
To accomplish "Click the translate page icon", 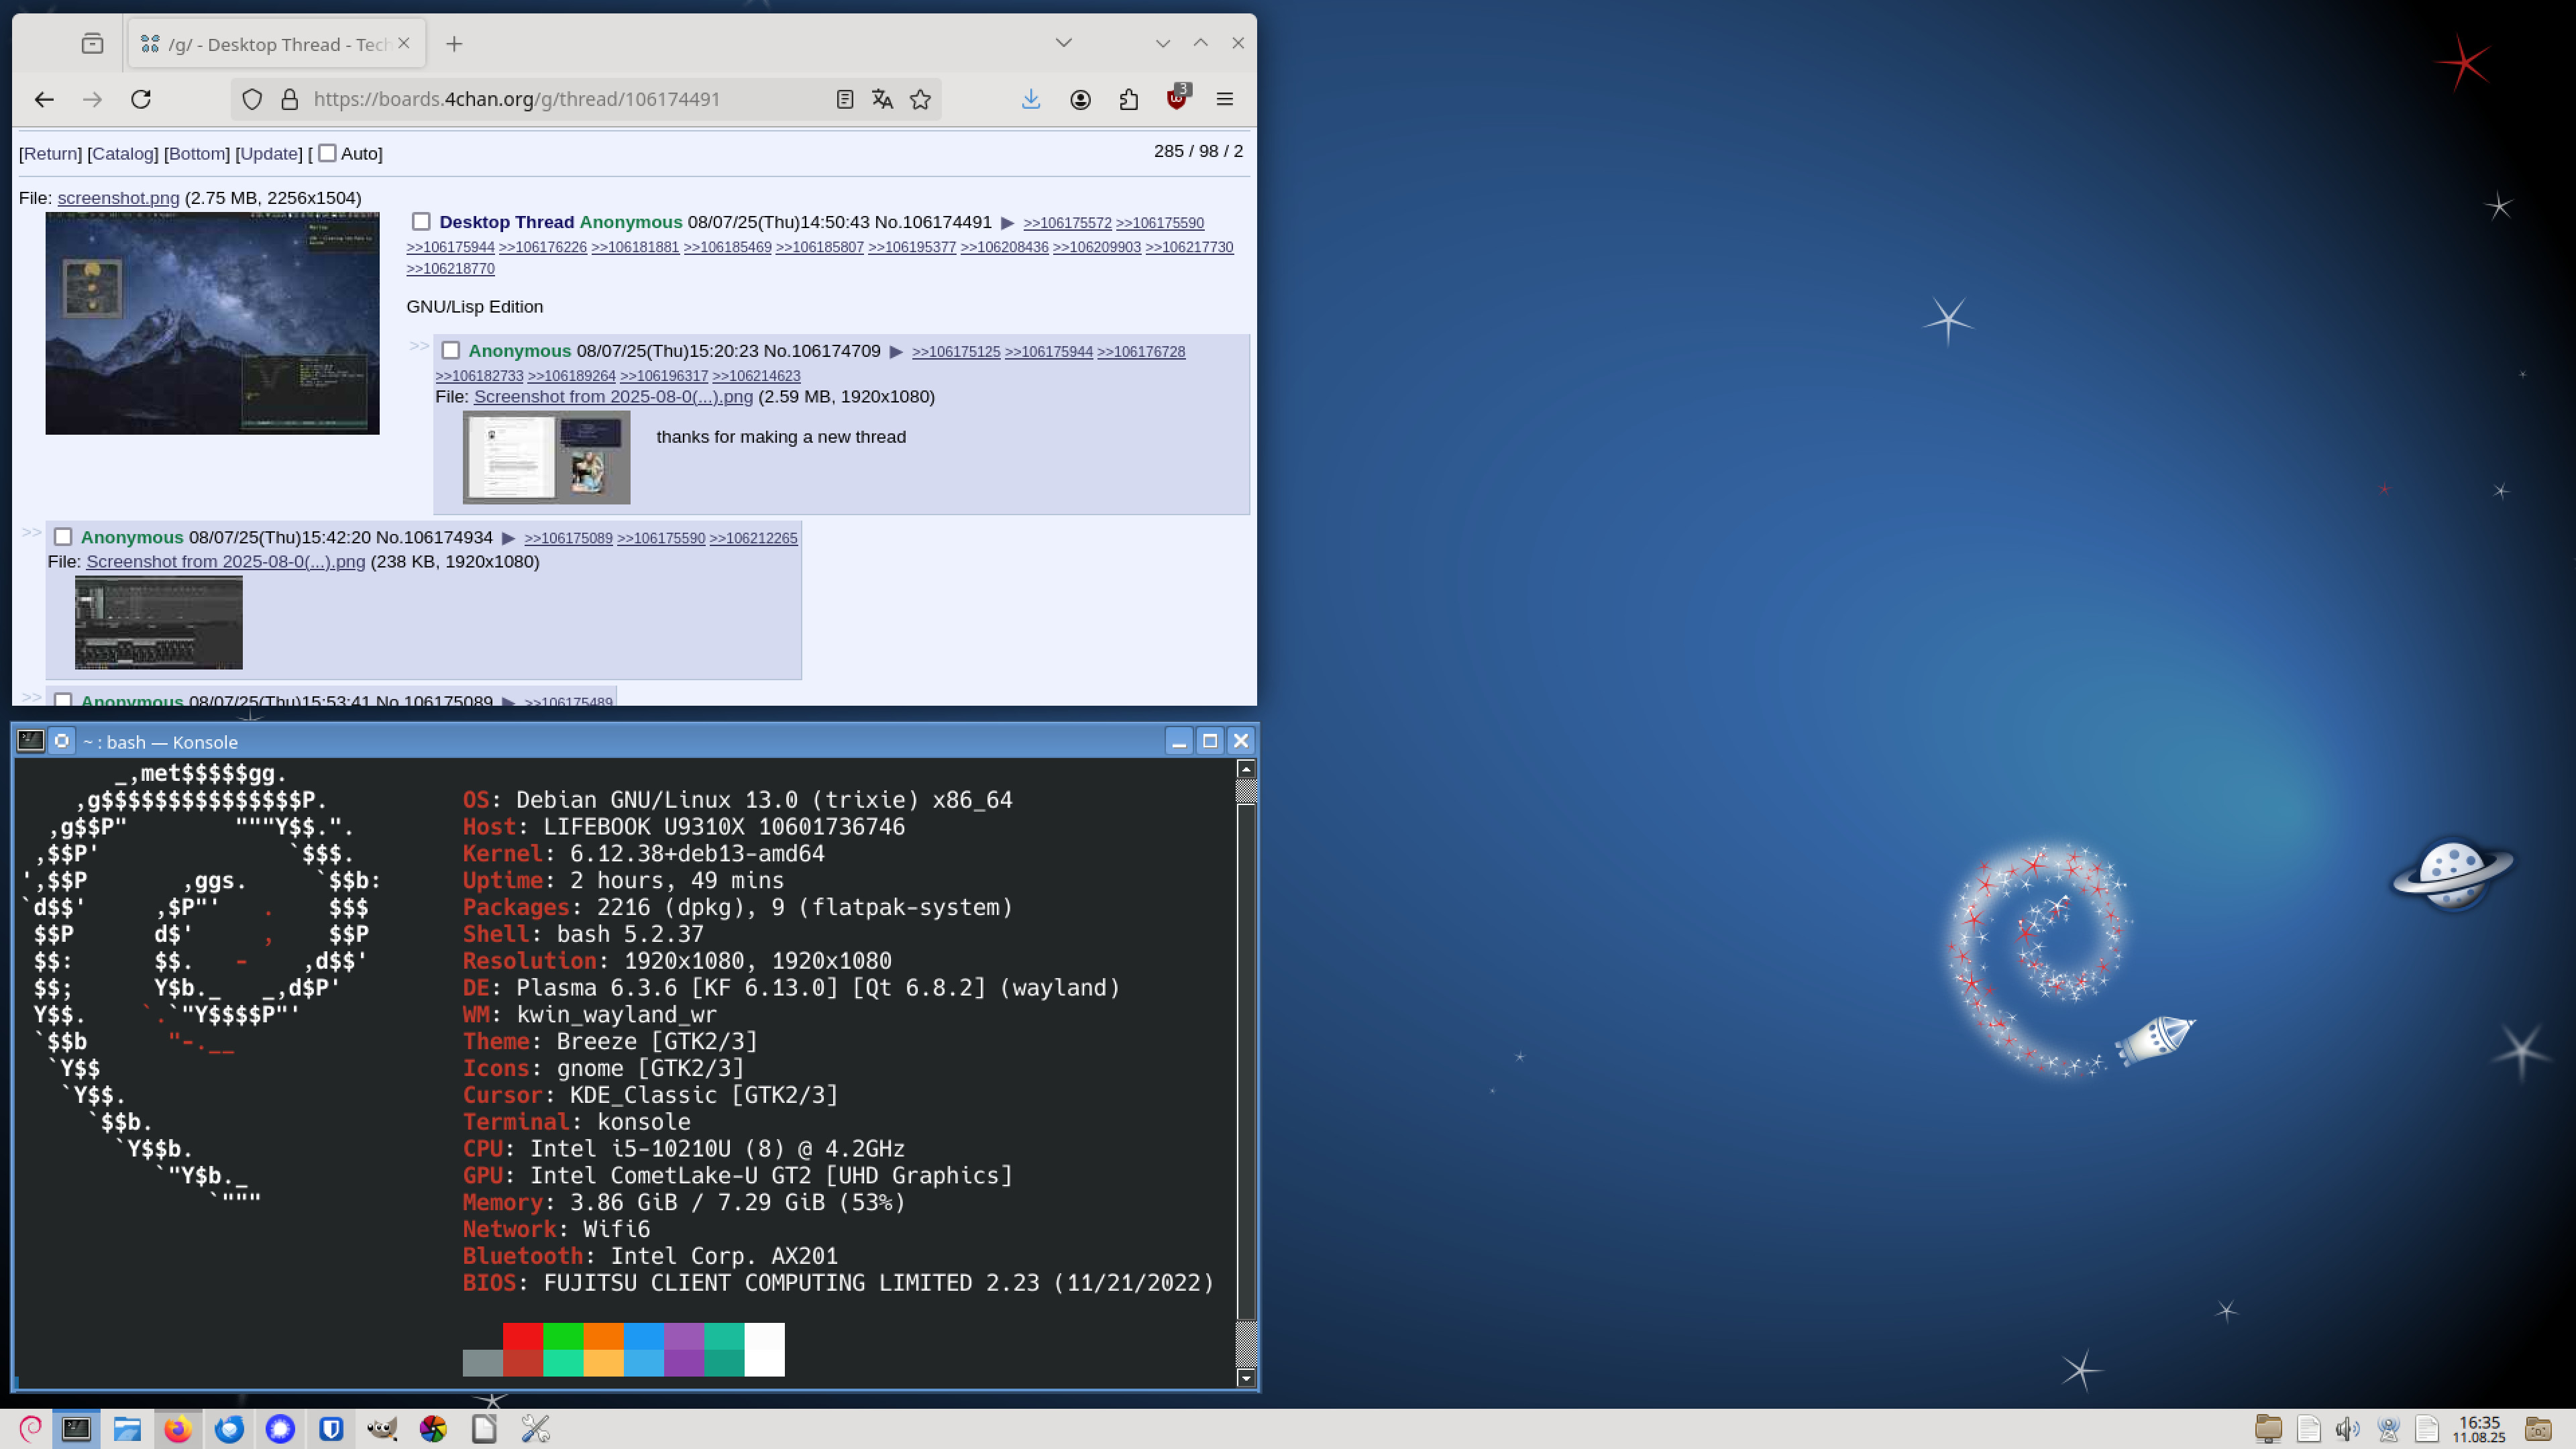I will pyautogui.click(x=882, y=99).
